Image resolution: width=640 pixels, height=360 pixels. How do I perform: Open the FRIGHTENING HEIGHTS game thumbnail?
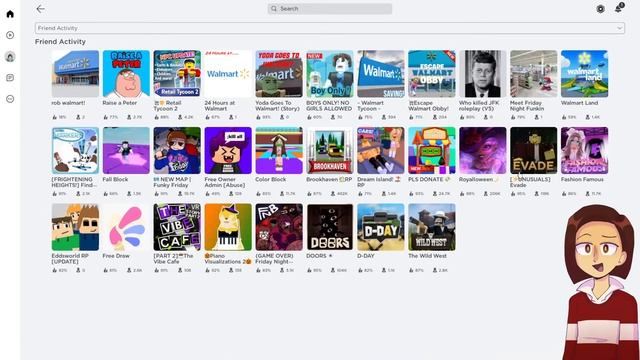coord(75,150)
